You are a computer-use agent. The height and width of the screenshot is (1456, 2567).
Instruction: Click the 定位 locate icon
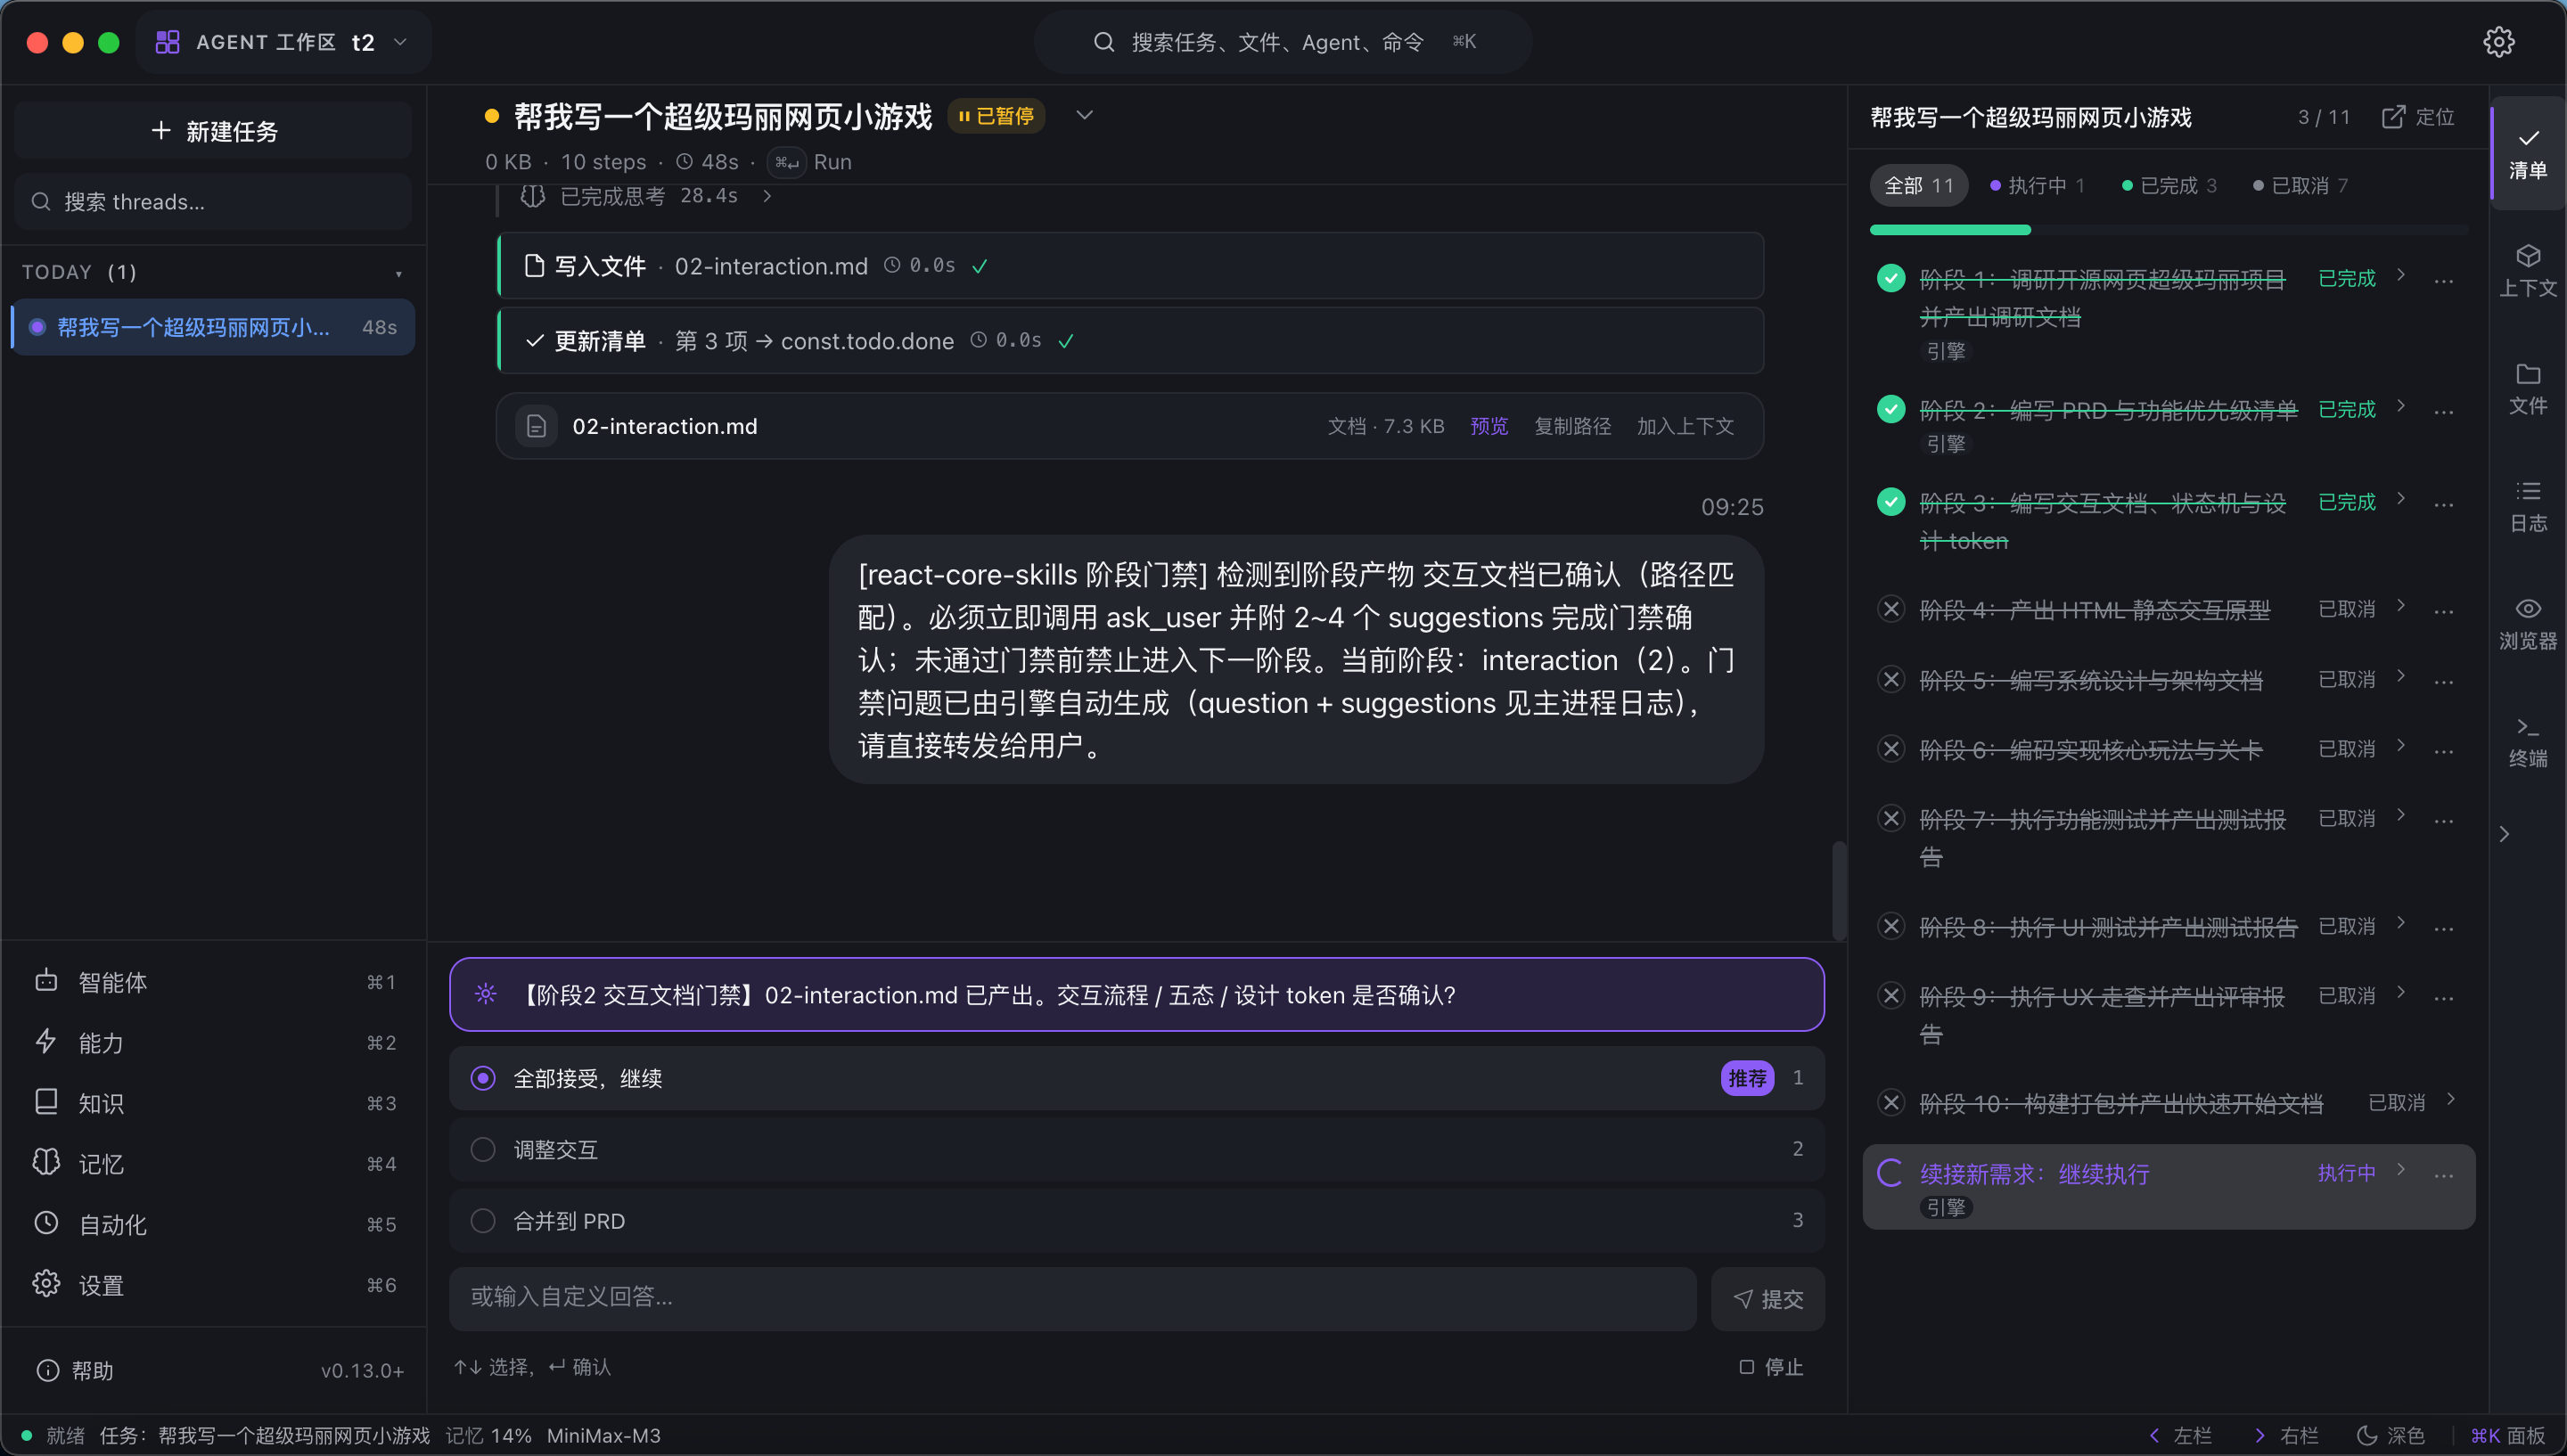(2393, 117)
